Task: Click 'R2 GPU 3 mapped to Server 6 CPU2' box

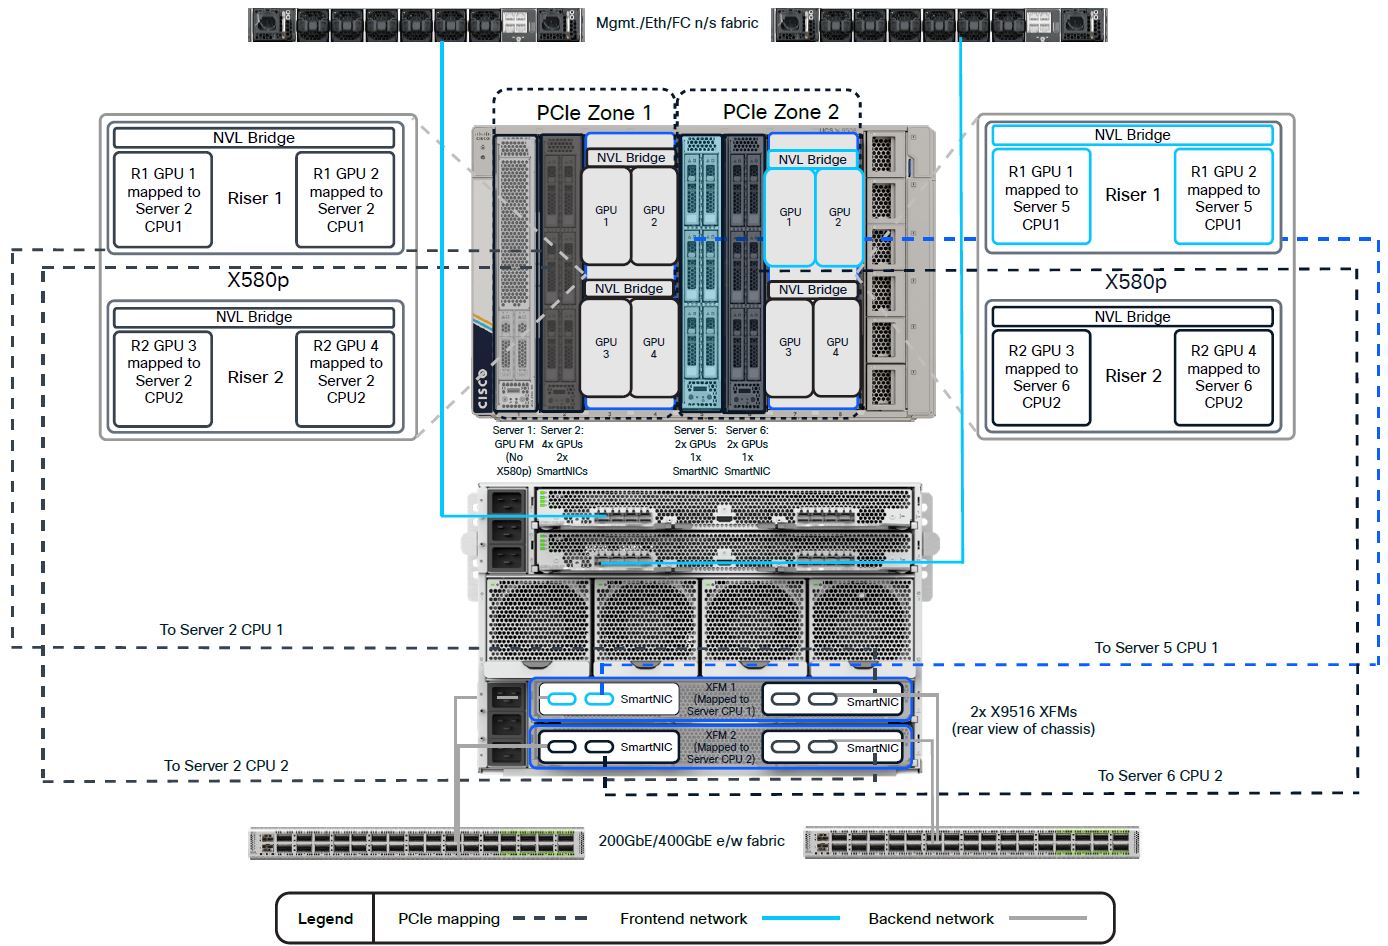Action: point(1041,377)
